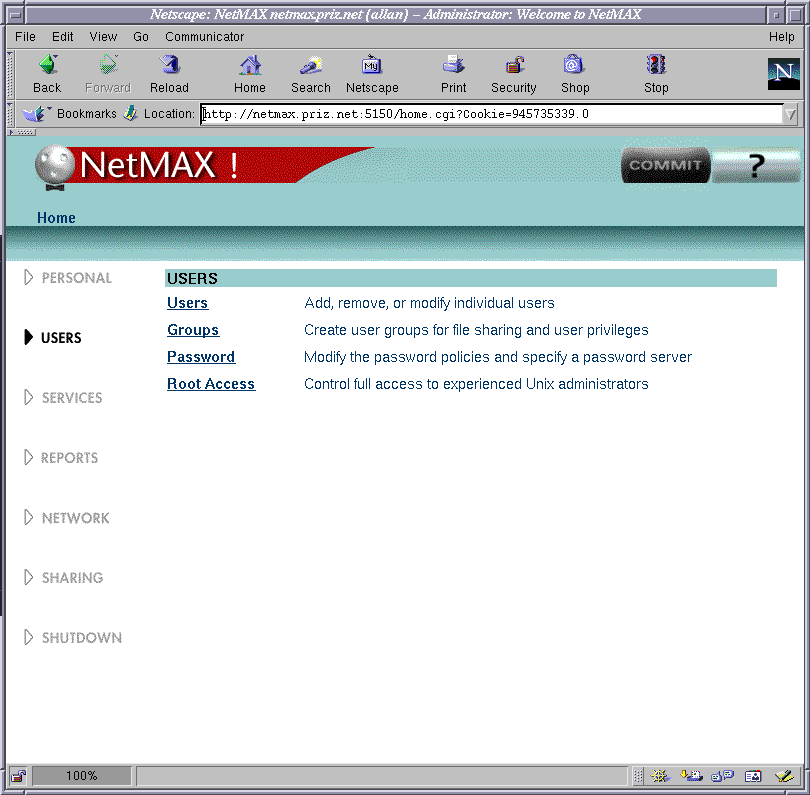The width and height of the screenshot is (810, 795).
Task: Click the Shop toolbar icon
Action: tap(574, 74)
